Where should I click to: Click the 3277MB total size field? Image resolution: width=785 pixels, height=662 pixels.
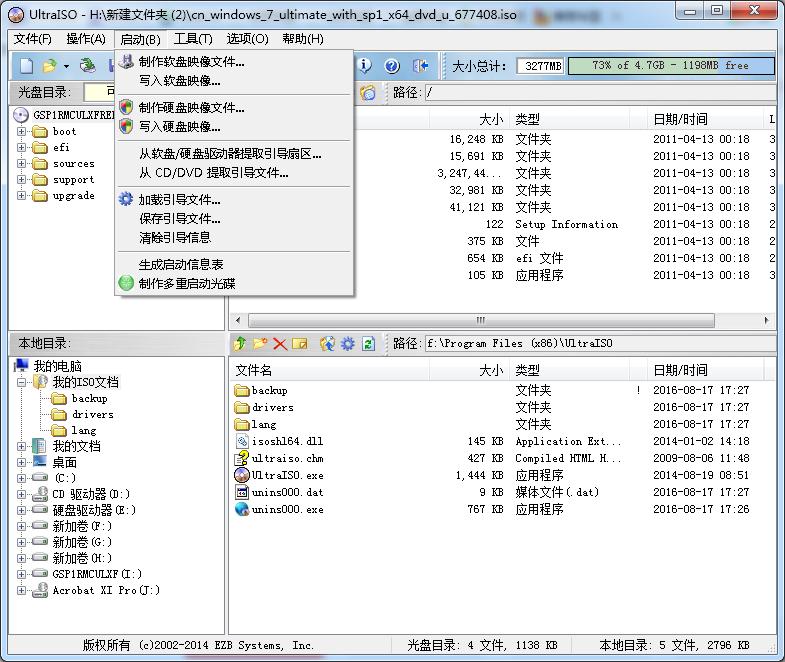(541, 66)
